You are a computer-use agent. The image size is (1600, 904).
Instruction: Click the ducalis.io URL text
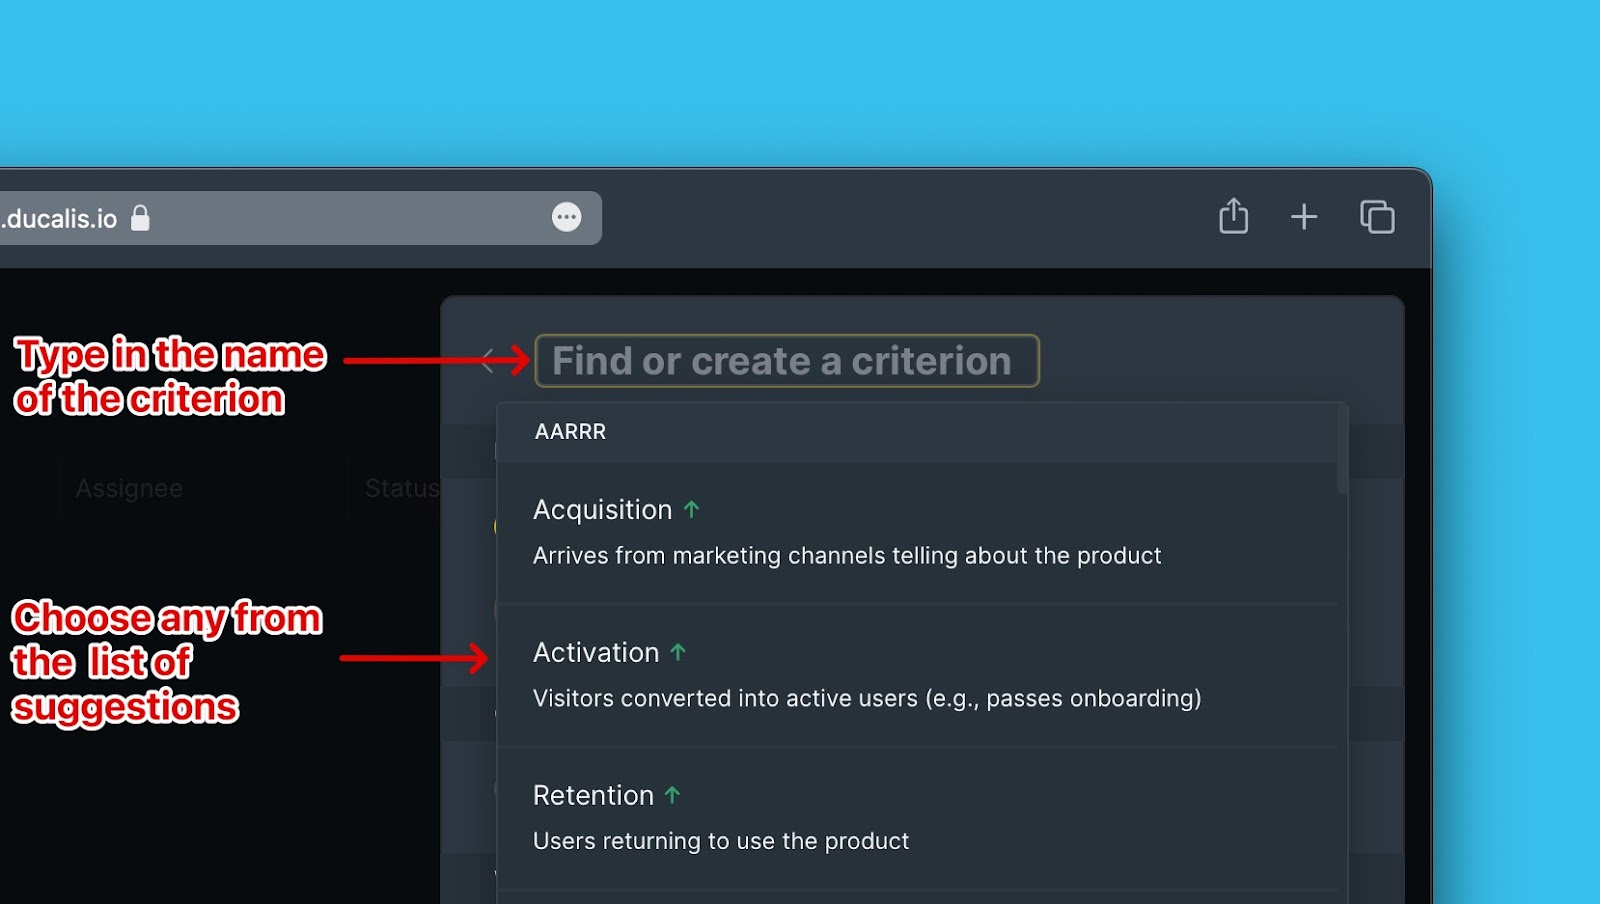(60, 219)
